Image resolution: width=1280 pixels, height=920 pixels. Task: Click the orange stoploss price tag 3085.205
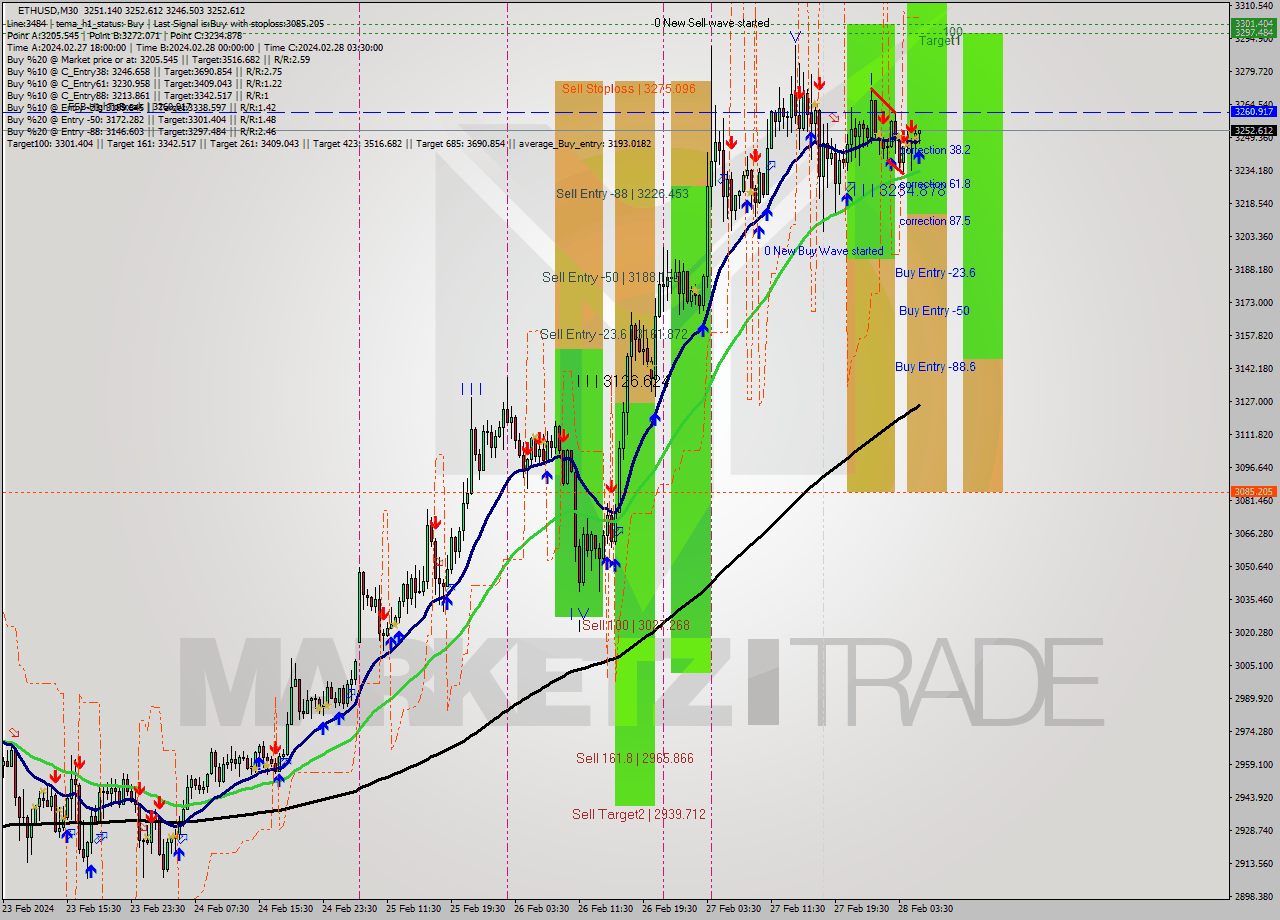tap(1254, 492)
